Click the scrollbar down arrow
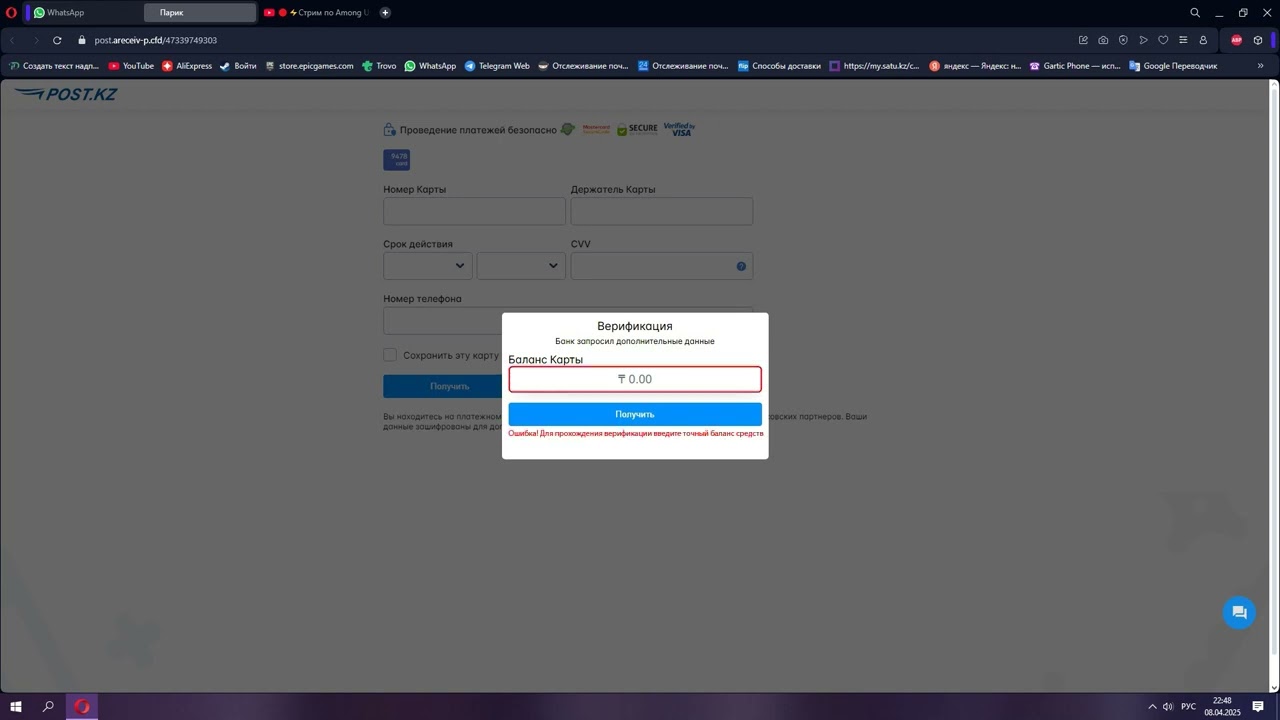The image size is (1280, 720). coord(1274,688)
